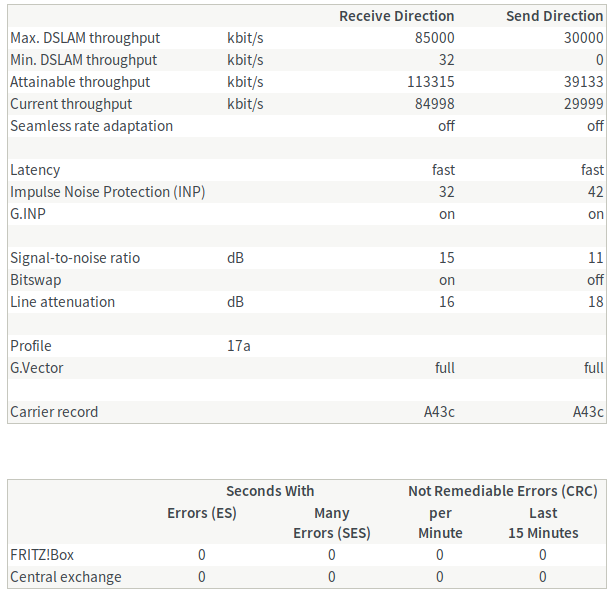Click the Send Direction column header
613x595 pixels.
(554, 16)
